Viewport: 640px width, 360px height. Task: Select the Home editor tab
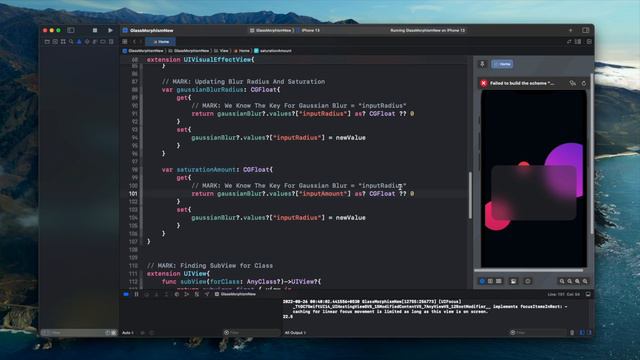click(x=161, y=42)
